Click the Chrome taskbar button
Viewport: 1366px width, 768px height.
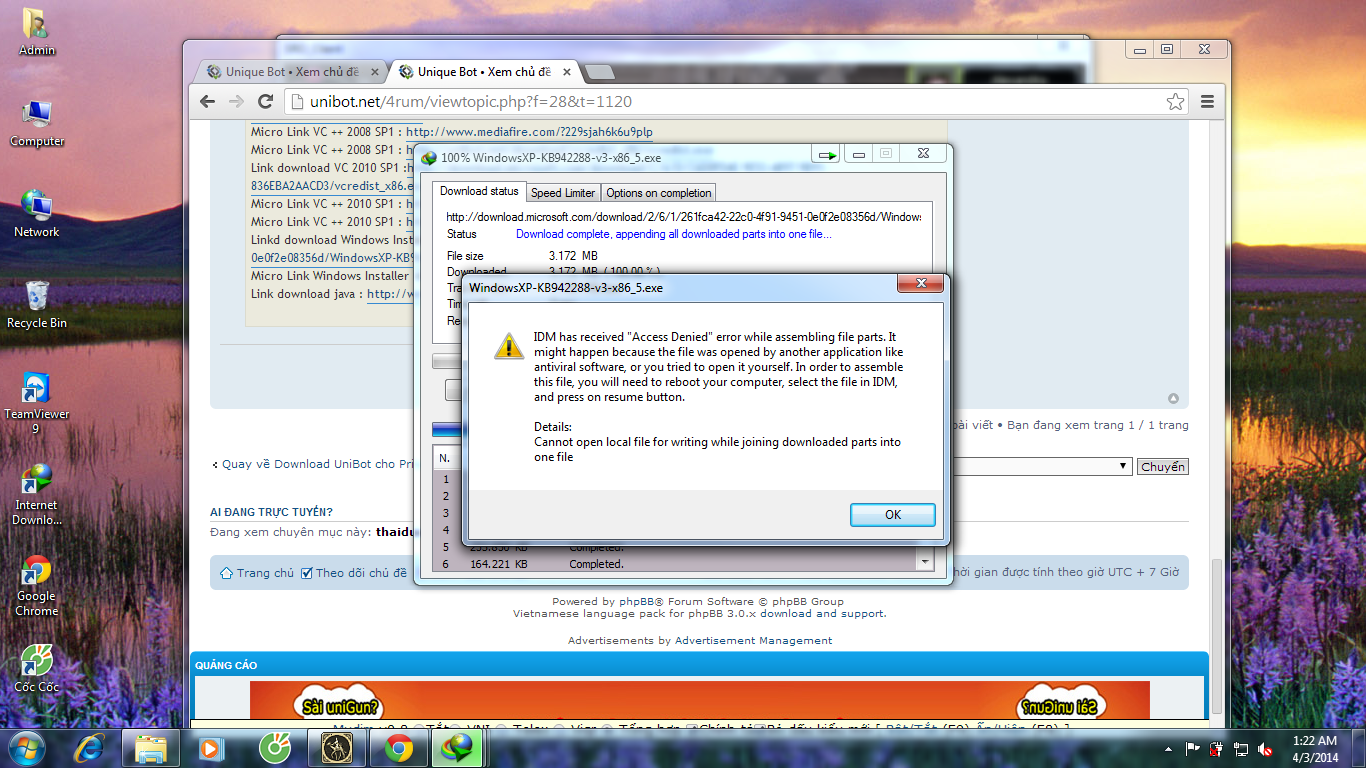399,747
